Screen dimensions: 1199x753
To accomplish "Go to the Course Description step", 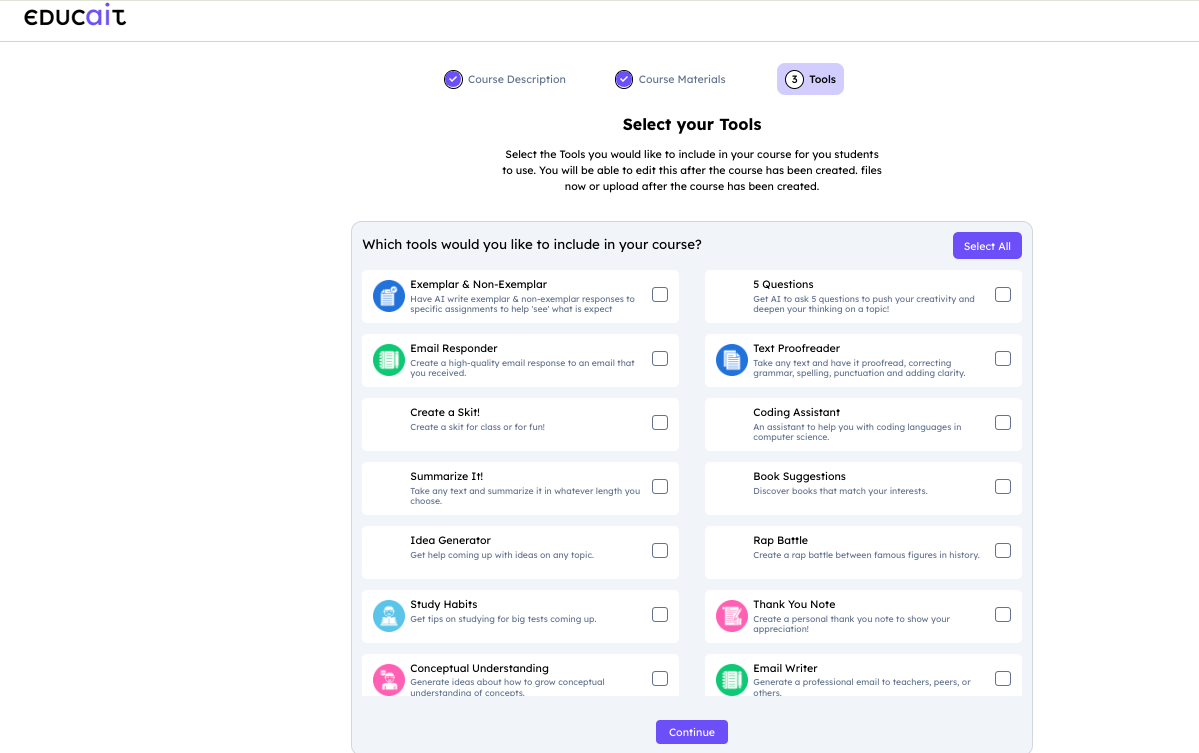I will [x=505, y=79].
